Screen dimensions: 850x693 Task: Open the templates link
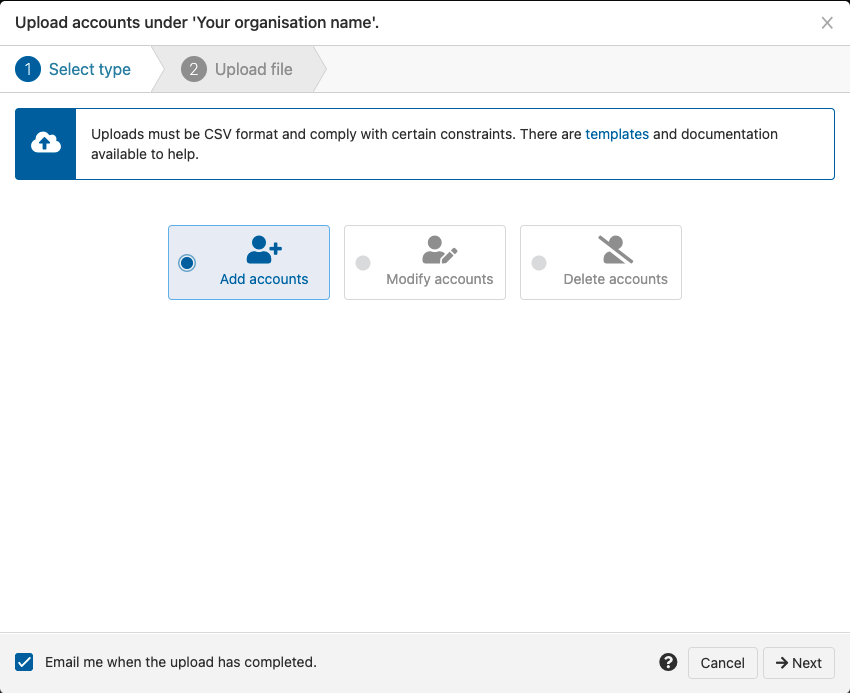point(617,134)
